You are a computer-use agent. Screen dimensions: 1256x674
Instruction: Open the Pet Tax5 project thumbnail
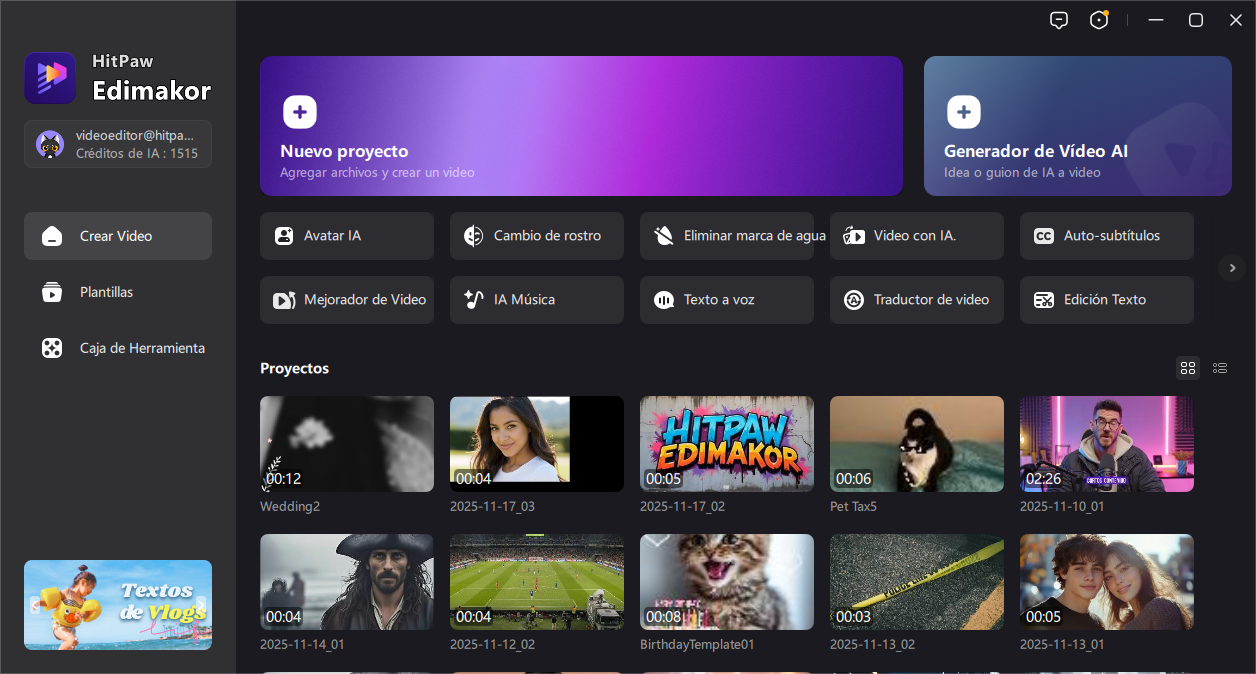(916, 444)
